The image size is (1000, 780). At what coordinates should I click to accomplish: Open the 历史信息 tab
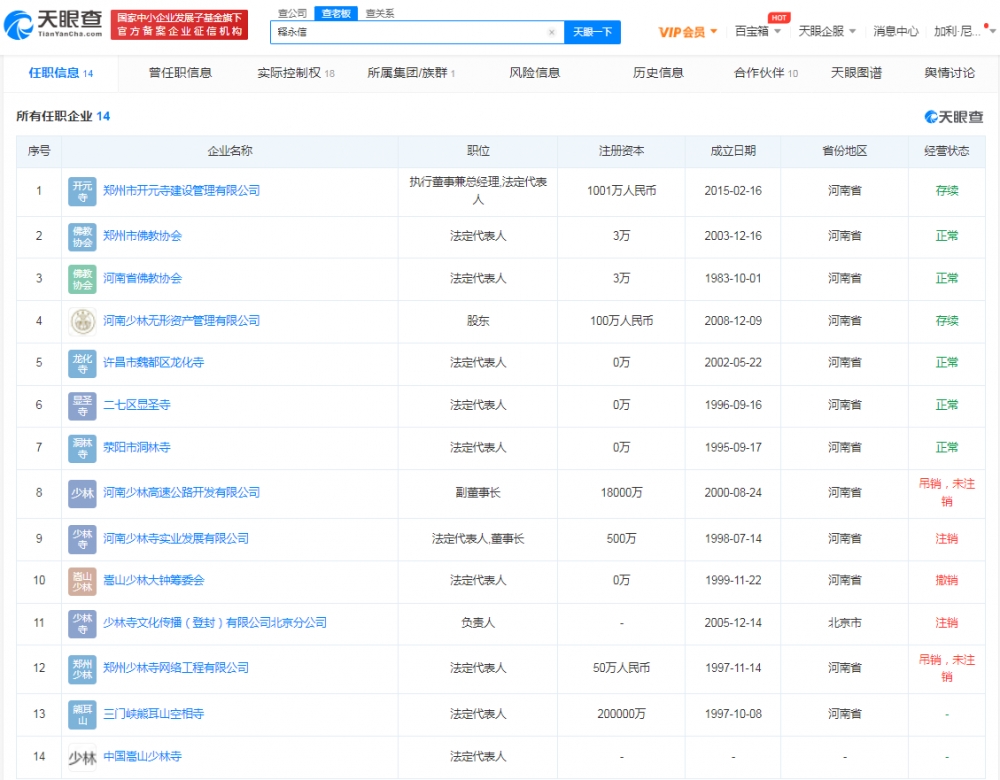pos(658,73)
